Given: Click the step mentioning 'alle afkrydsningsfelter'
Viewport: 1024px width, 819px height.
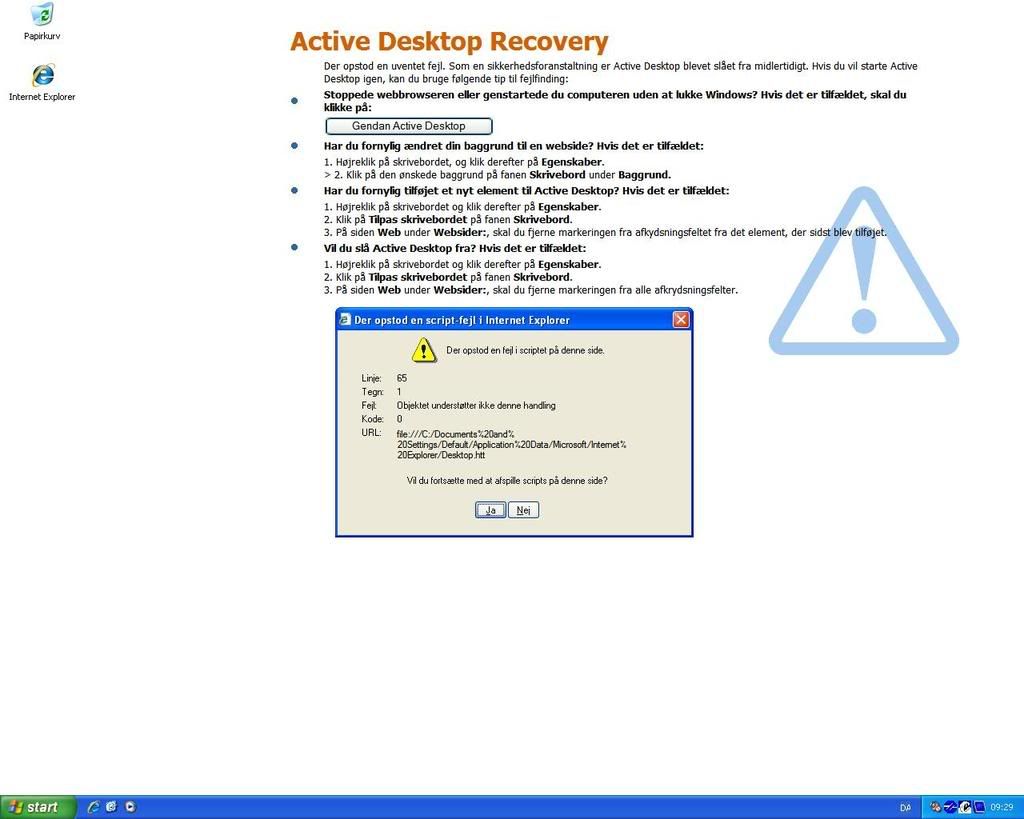Looking at the screenshot, I should click(x=531, y=290).
